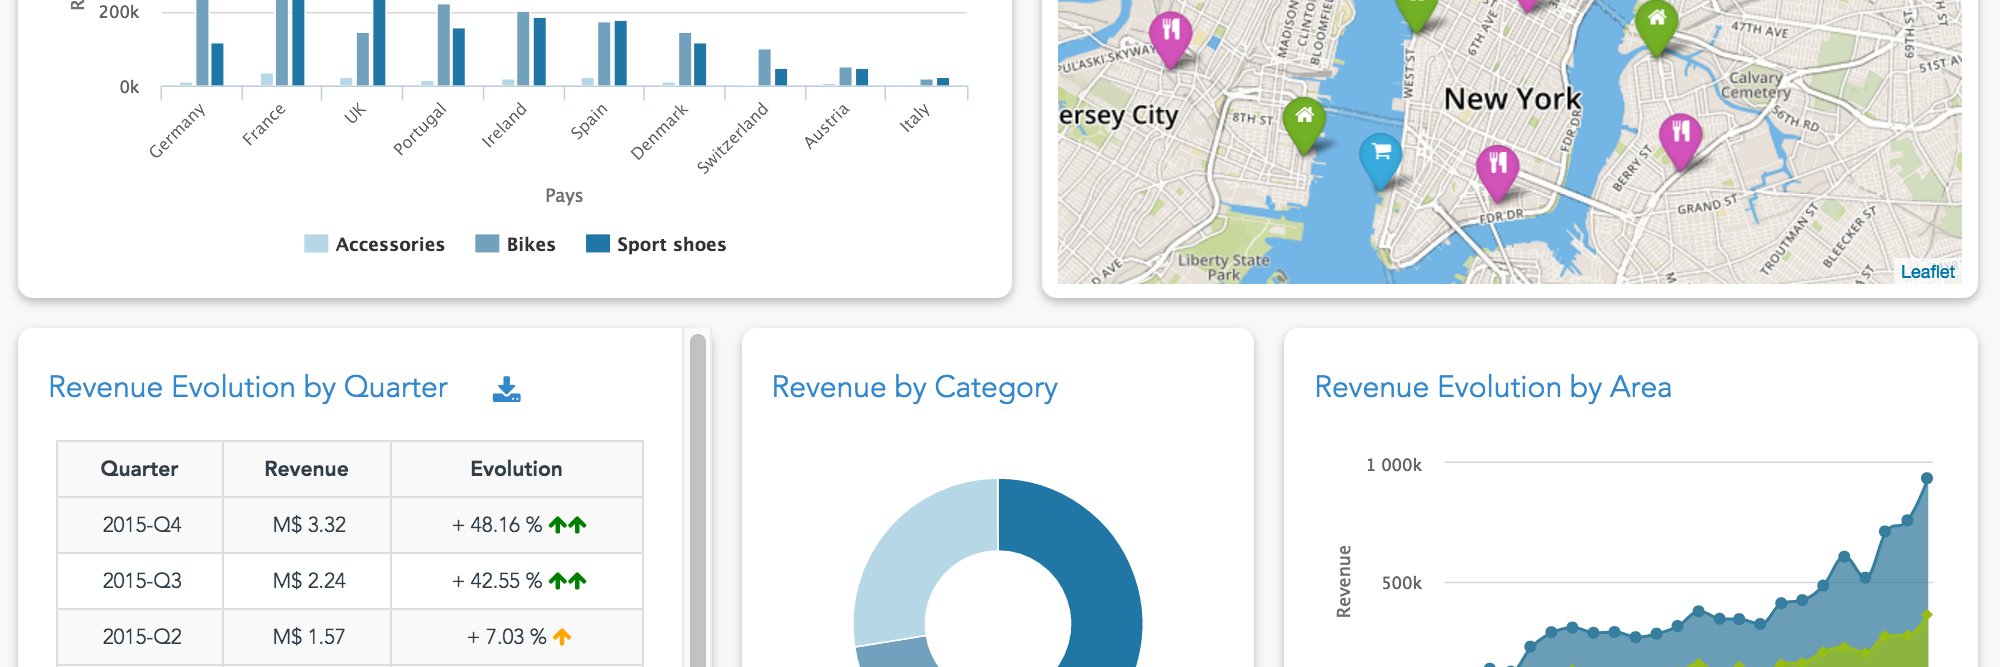Select the 2015-Q4 quarter cell
Viewport: 2000px width, 667px height.
pyautogui.click(x=141, y=525)
